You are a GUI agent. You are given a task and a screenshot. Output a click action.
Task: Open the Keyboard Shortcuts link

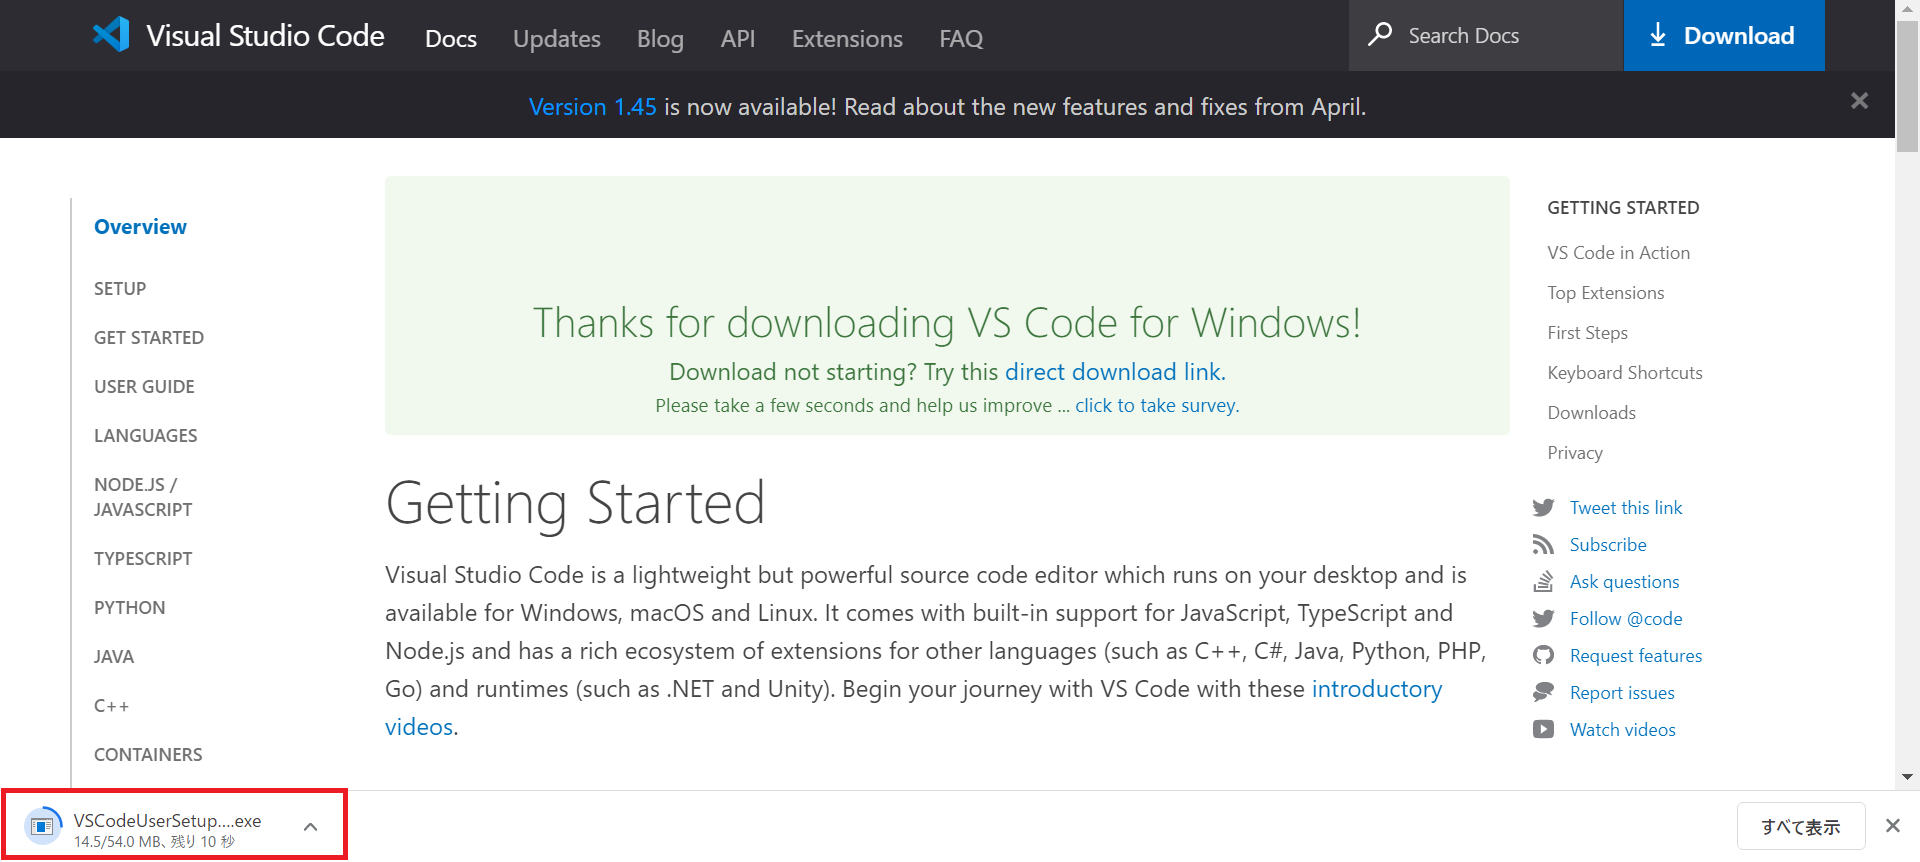coord(1625,373)
